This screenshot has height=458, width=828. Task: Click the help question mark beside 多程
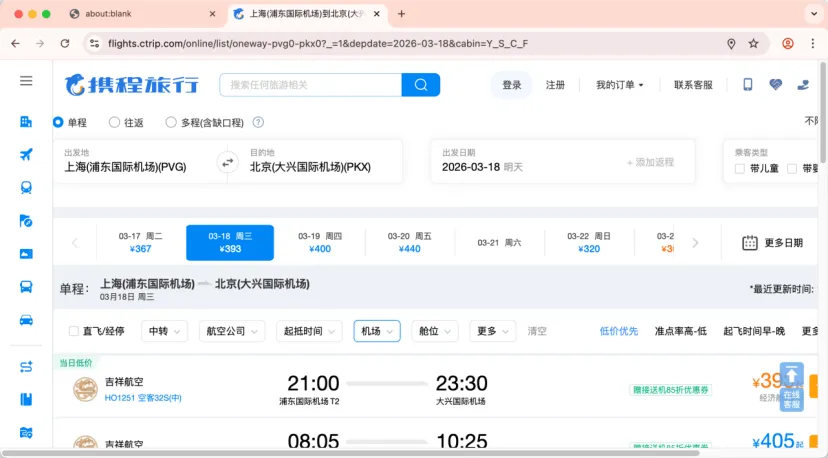pos(258,123)
